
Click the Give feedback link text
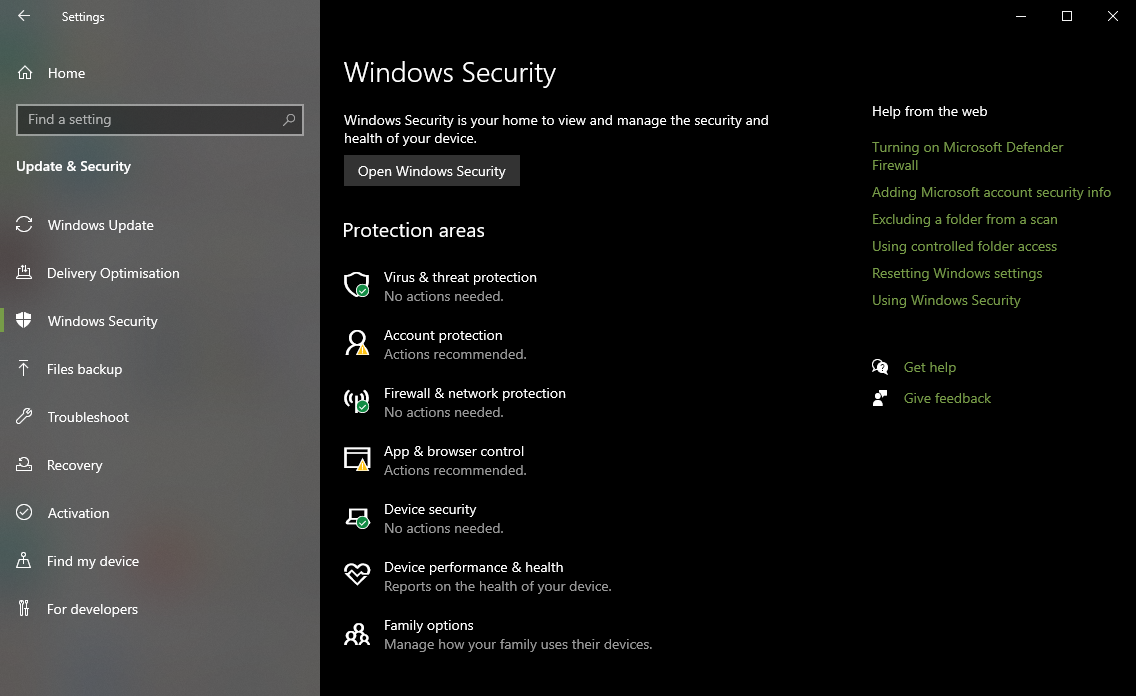tap(947, 398)
